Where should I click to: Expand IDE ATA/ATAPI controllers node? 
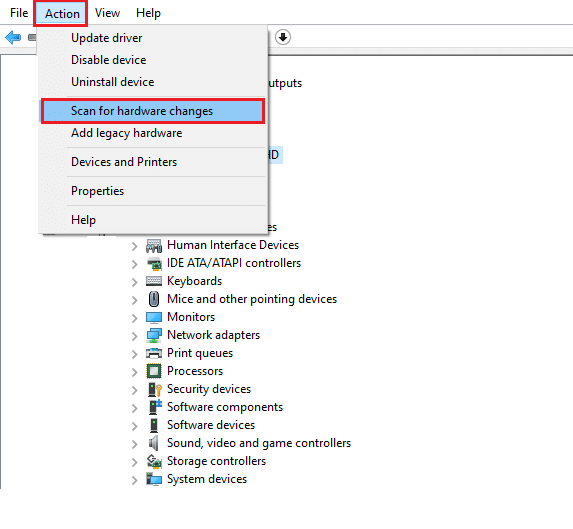(x=134, y=264)
